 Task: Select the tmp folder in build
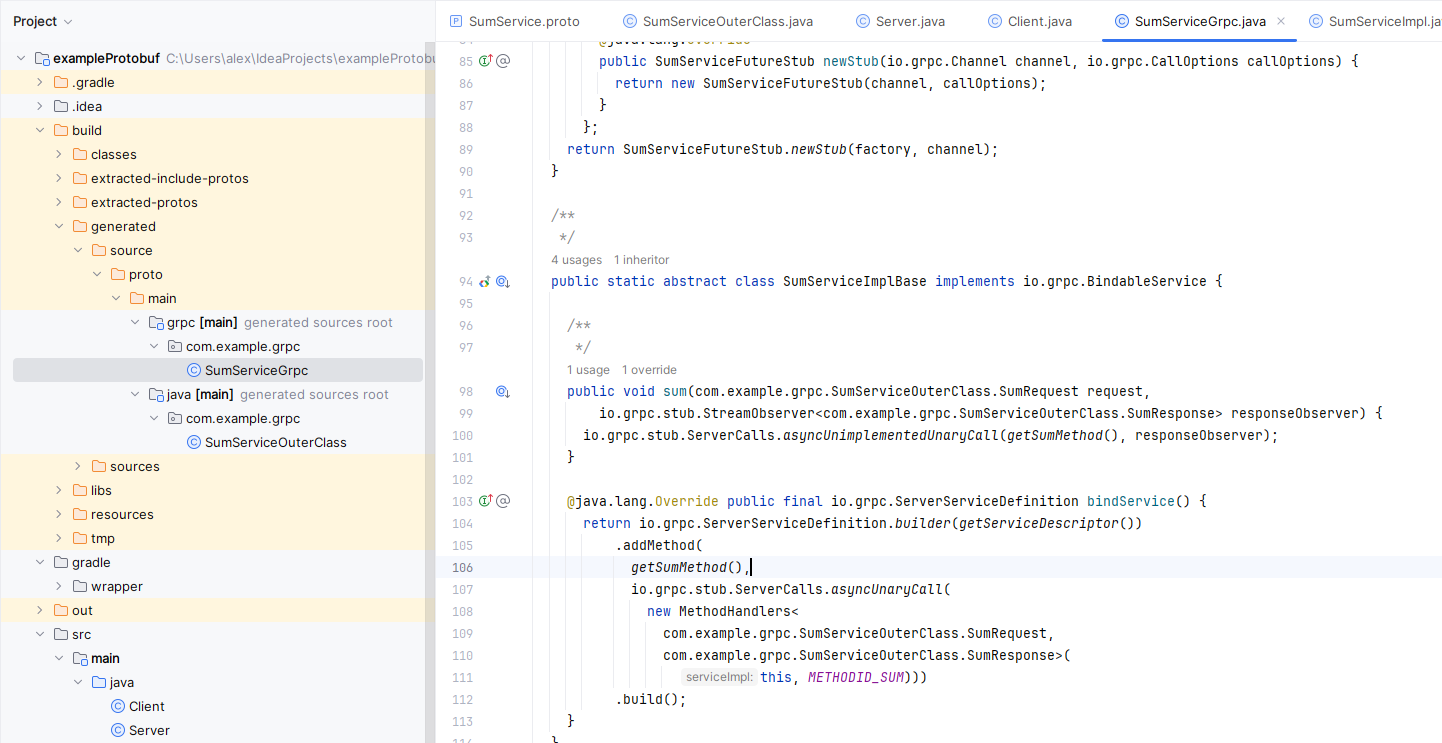103,538
